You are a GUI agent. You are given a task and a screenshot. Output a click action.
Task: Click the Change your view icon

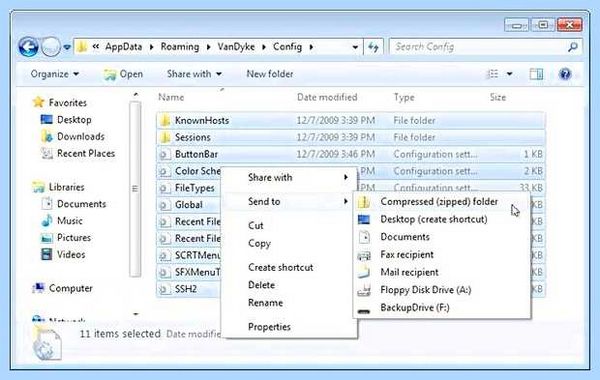pyautogui.click(x=492, y=74)
